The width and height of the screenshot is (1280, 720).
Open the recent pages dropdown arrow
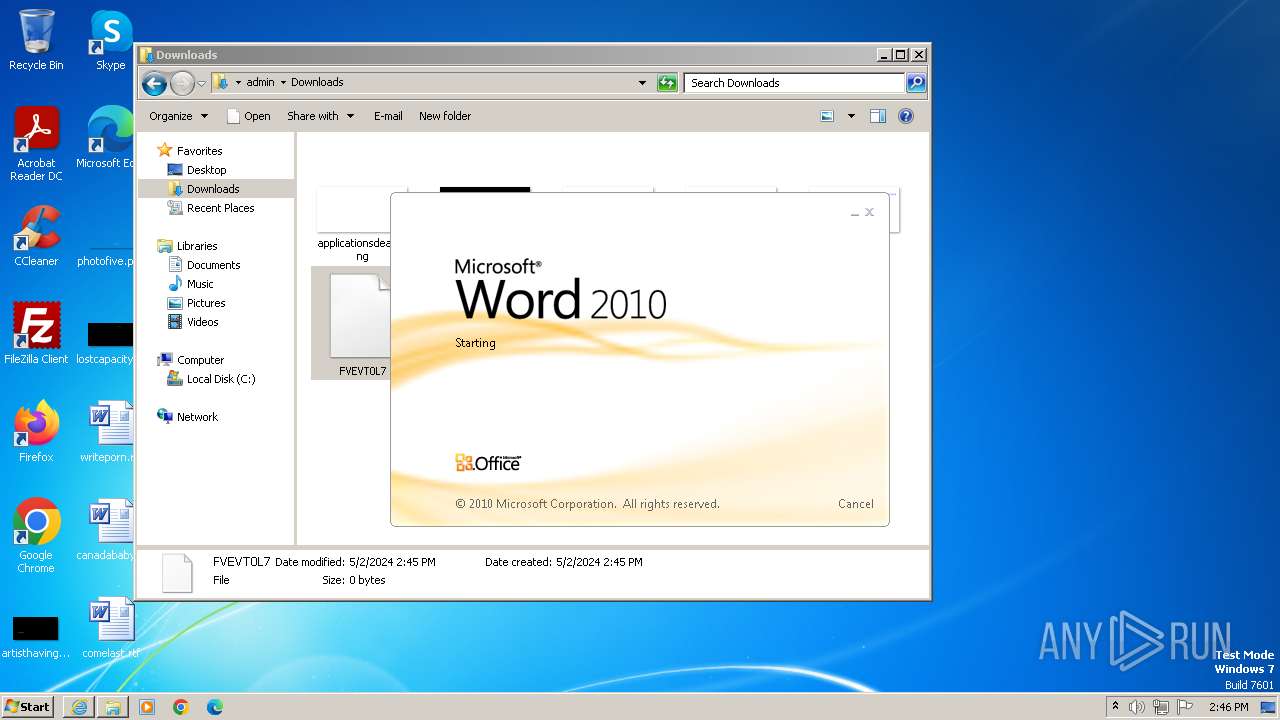tap(202, 83)
